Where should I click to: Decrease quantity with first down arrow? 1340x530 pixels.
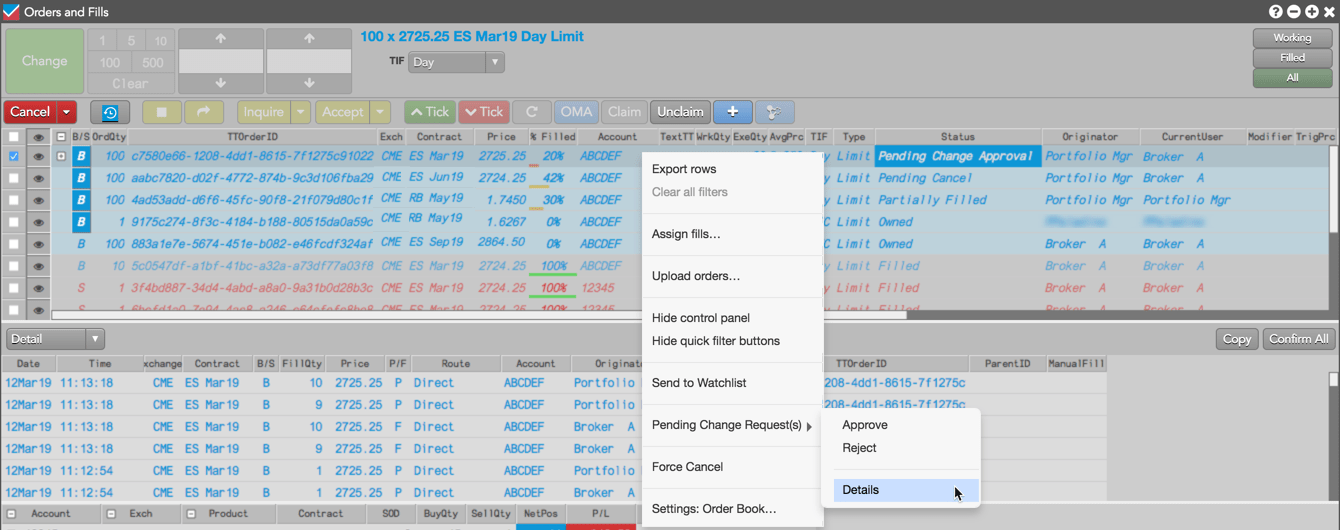click(221, 83)
